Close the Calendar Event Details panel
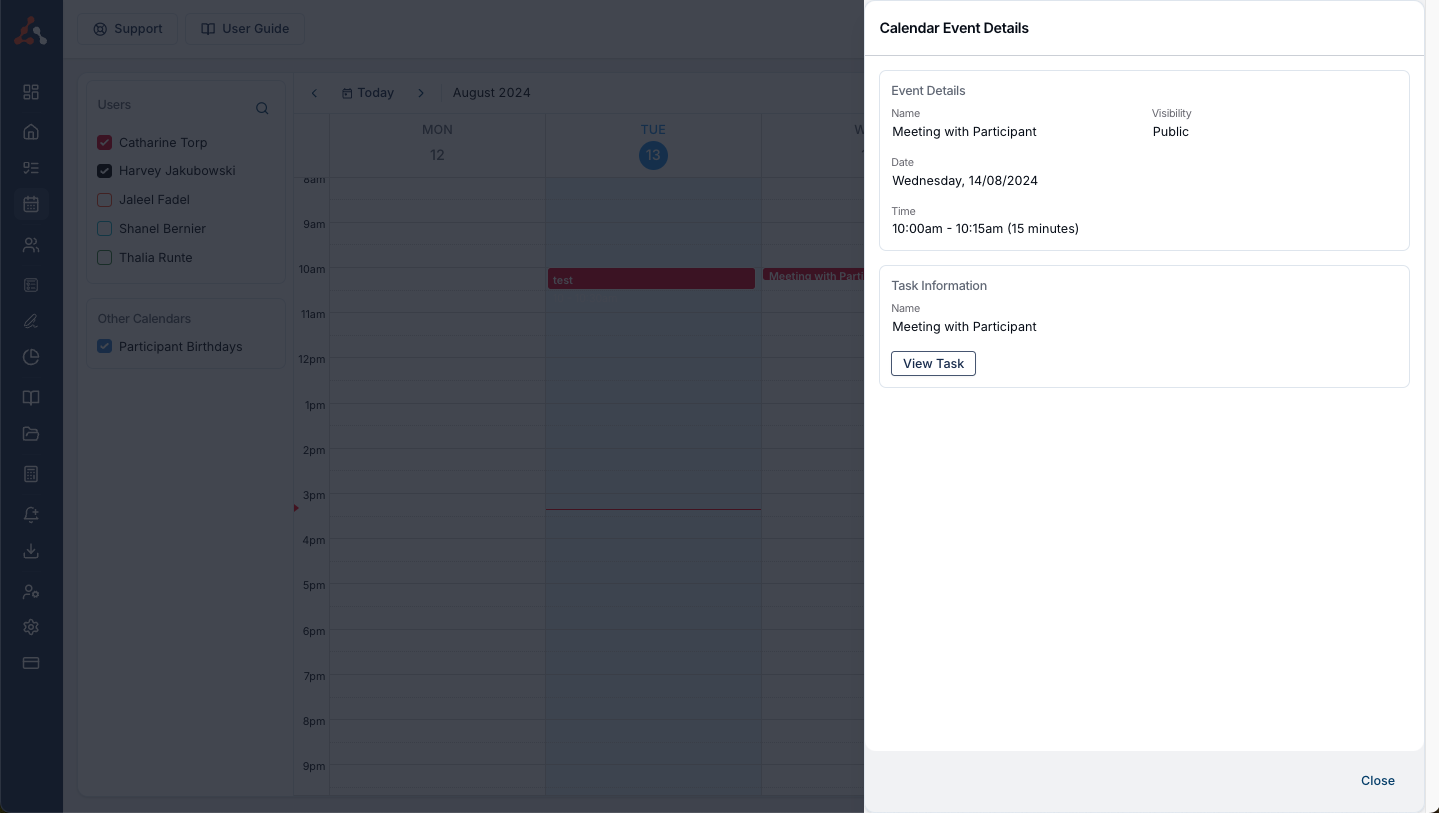The width and height of the screenshot is (1439, 813). click(x=1377, y=781)
